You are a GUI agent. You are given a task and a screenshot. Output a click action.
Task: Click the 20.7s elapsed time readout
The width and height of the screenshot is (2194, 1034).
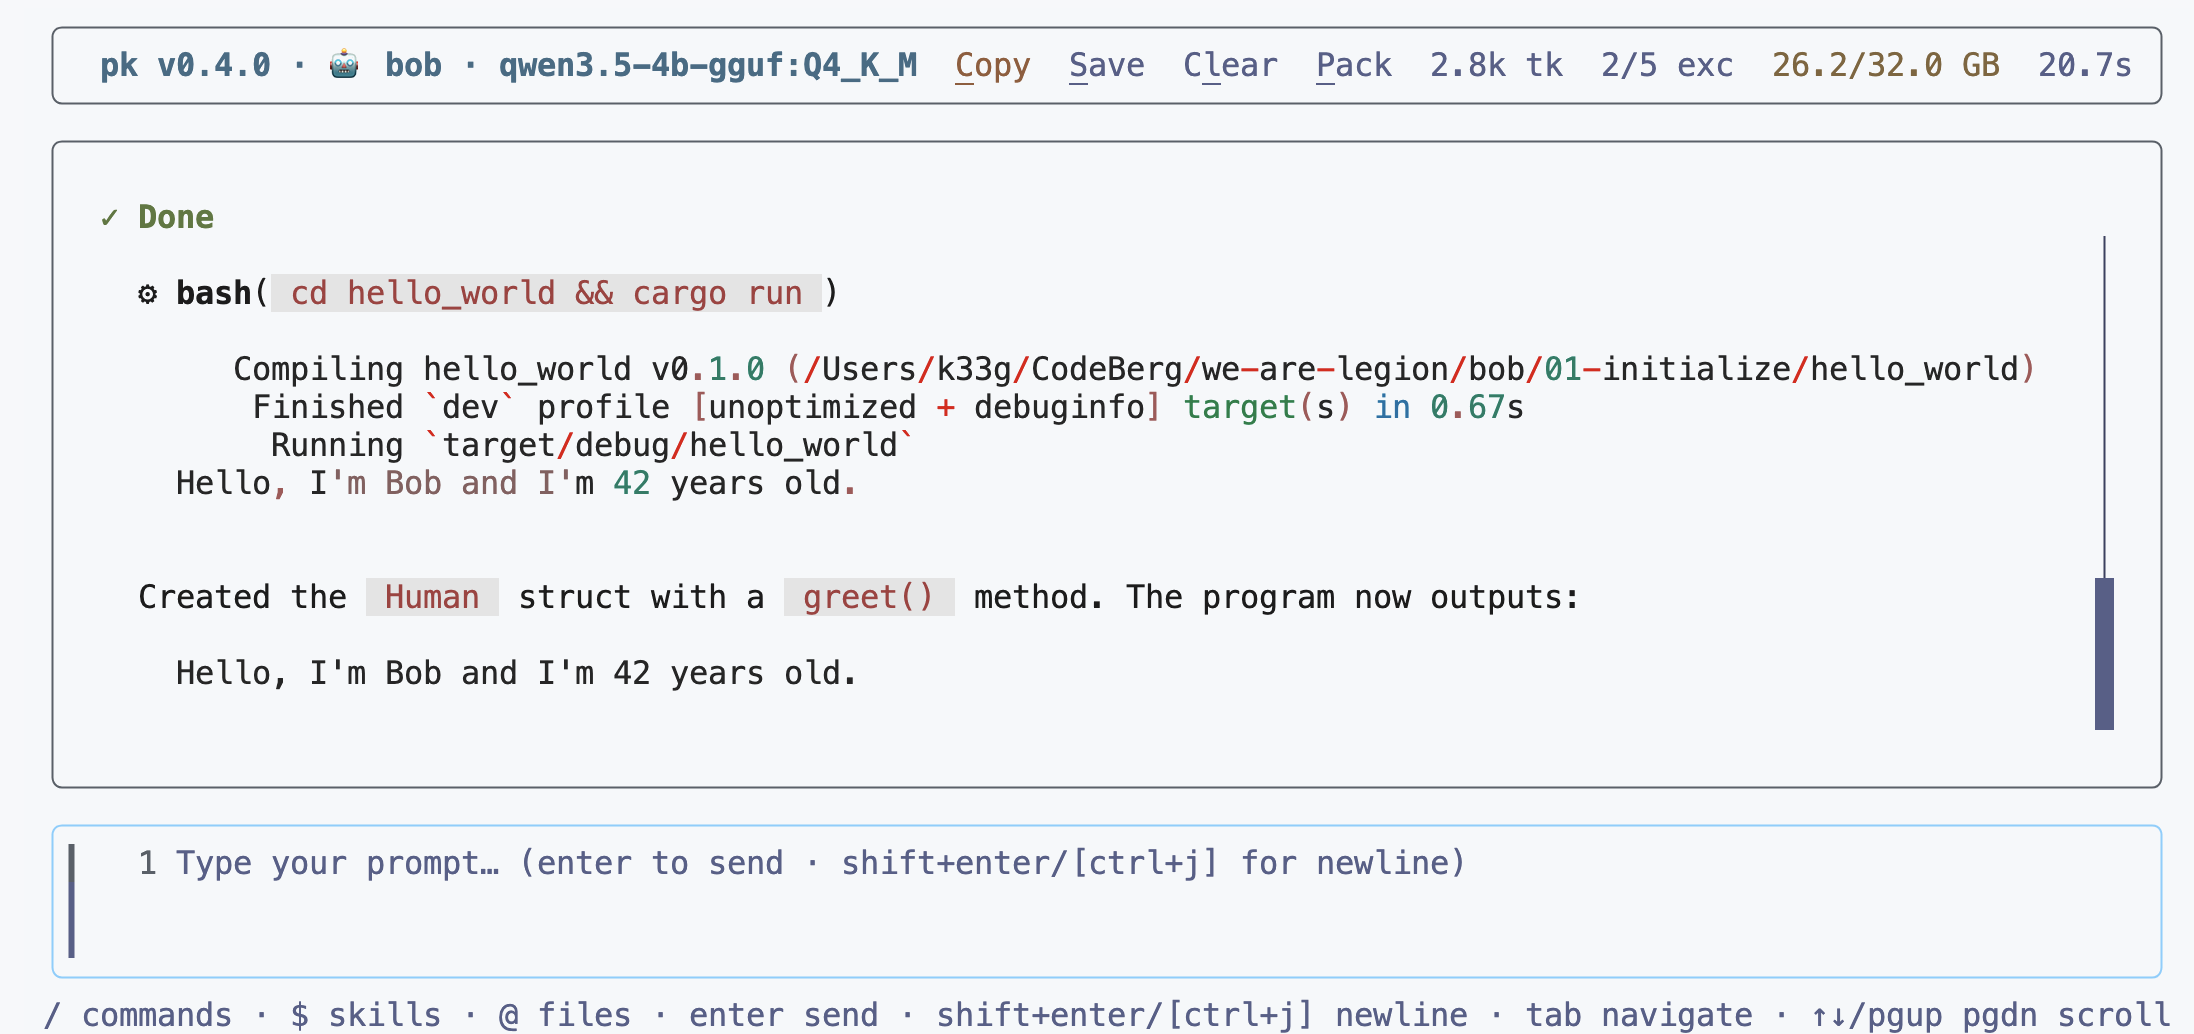(2085, 66)
